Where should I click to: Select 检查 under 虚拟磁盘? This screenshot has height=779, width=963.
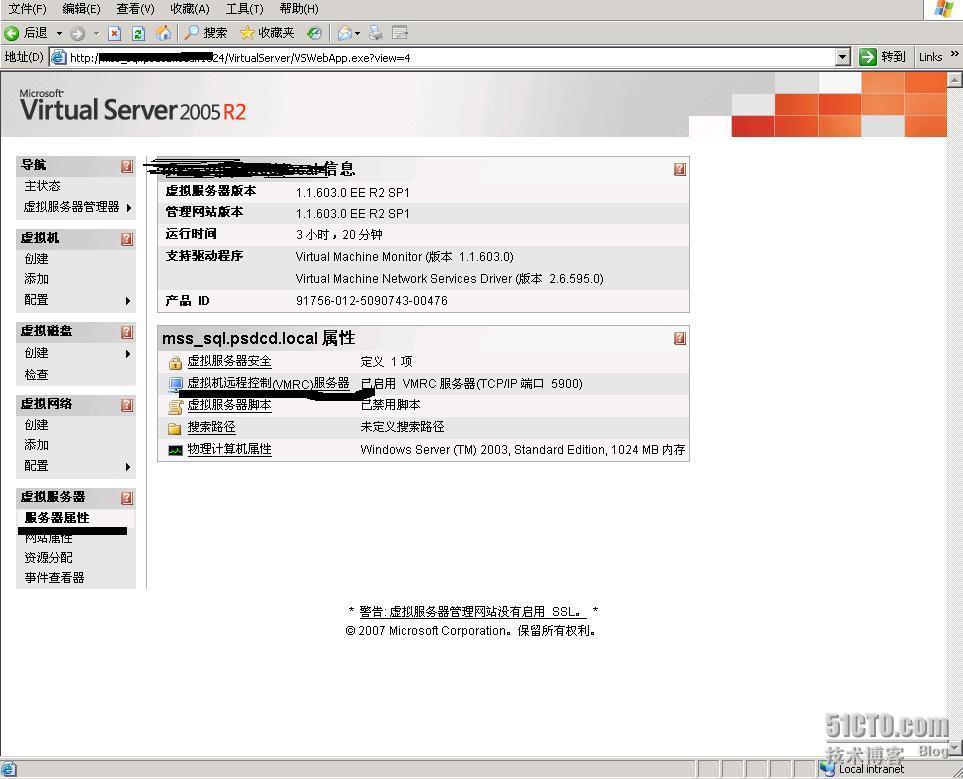tap(36, 375)
